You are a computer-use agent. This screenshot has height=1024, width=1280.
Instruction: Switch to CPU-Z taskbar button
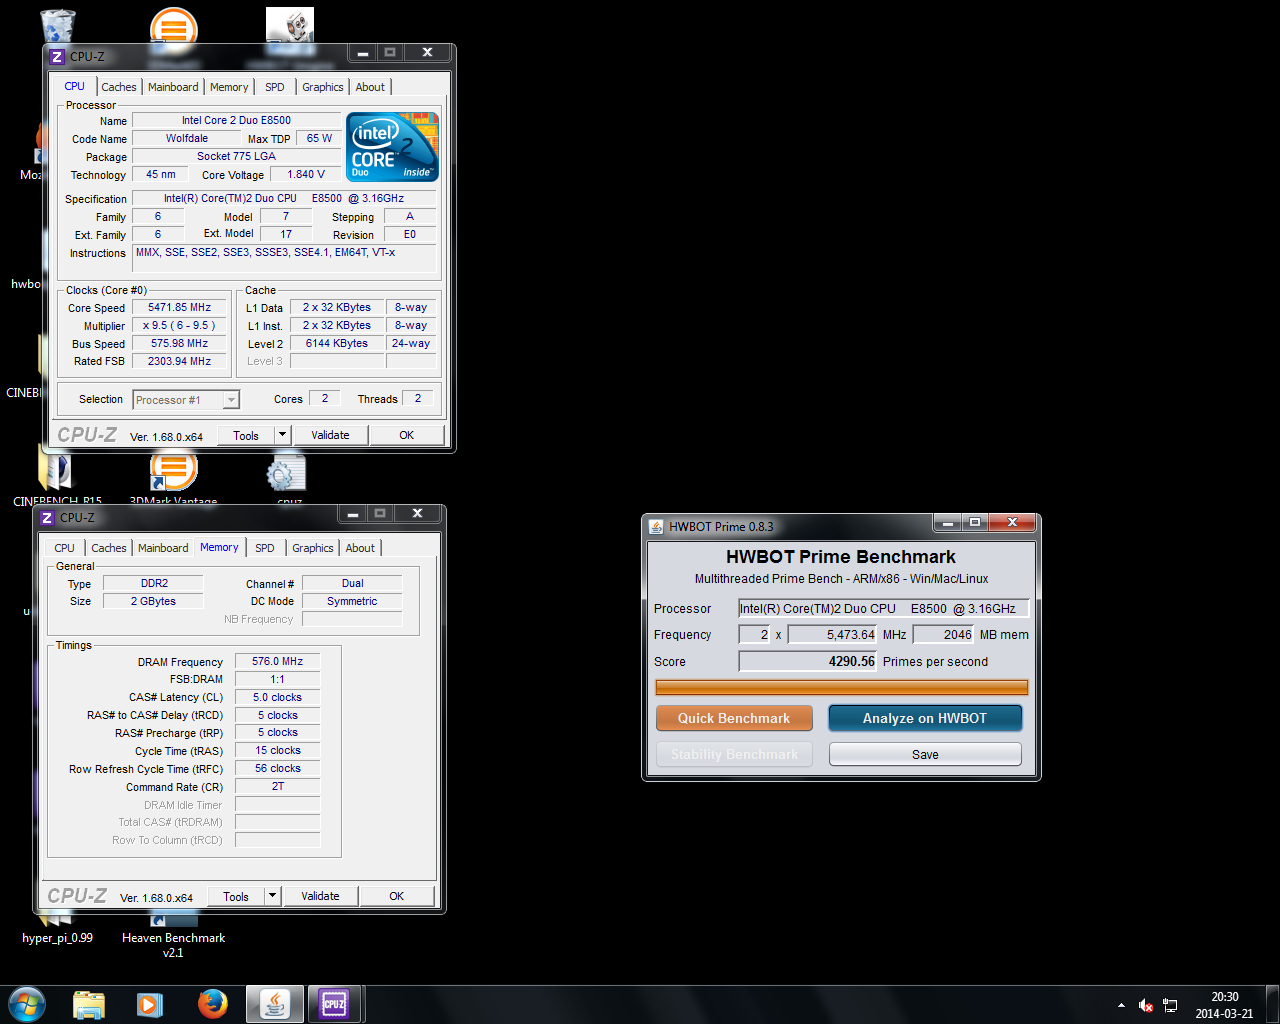click(x=334, y=1004)
